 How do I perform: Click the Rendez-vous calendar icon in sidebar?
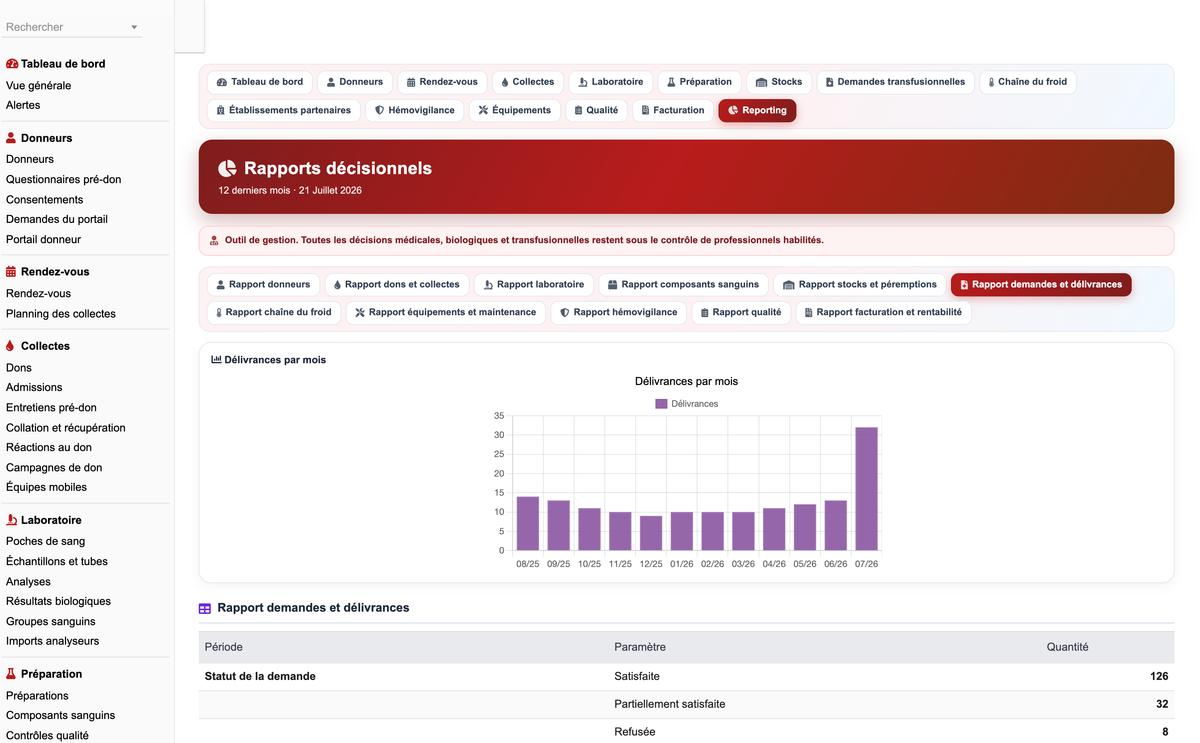(11, 272)
